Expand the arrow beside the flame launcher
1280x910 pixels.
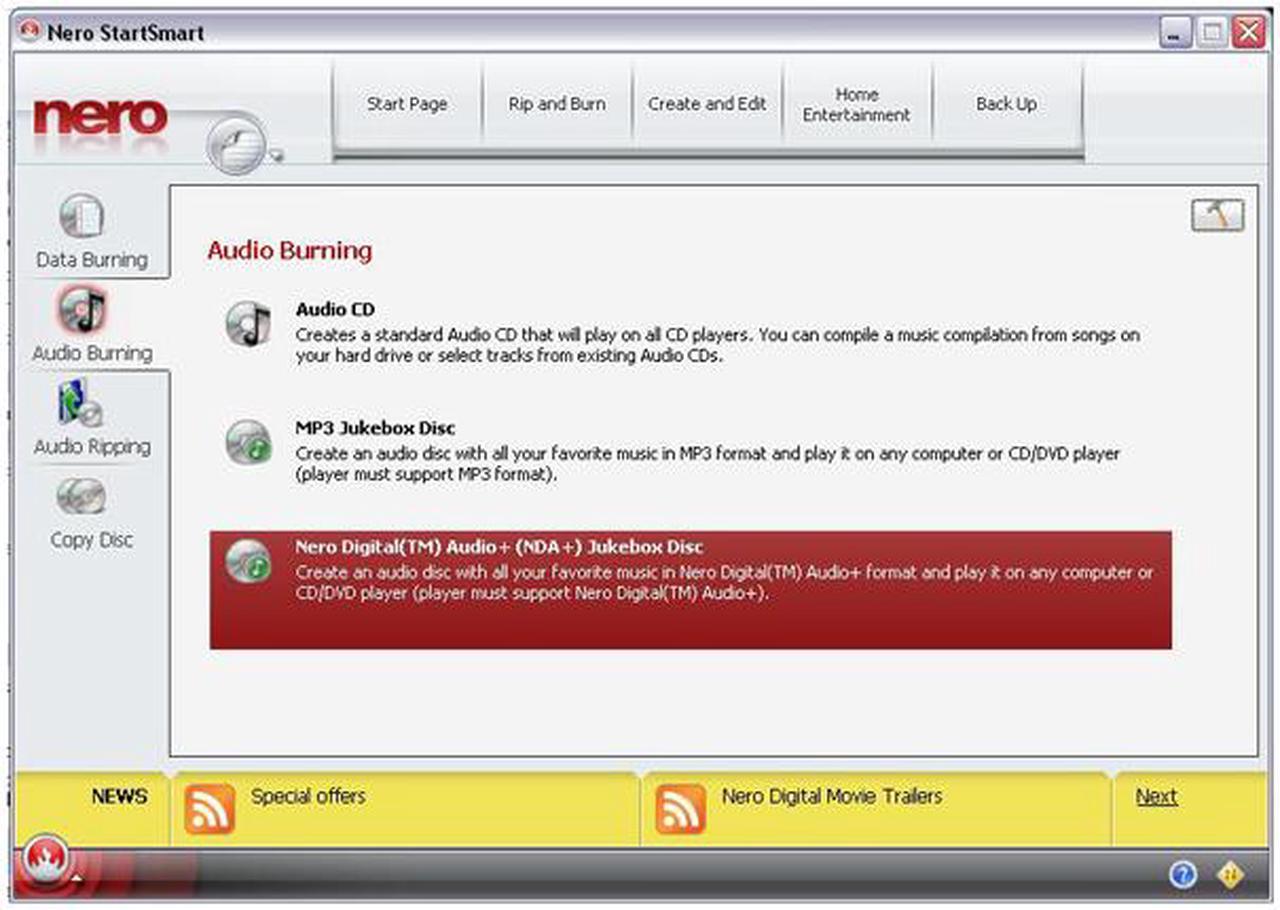[x=77, y=879]
